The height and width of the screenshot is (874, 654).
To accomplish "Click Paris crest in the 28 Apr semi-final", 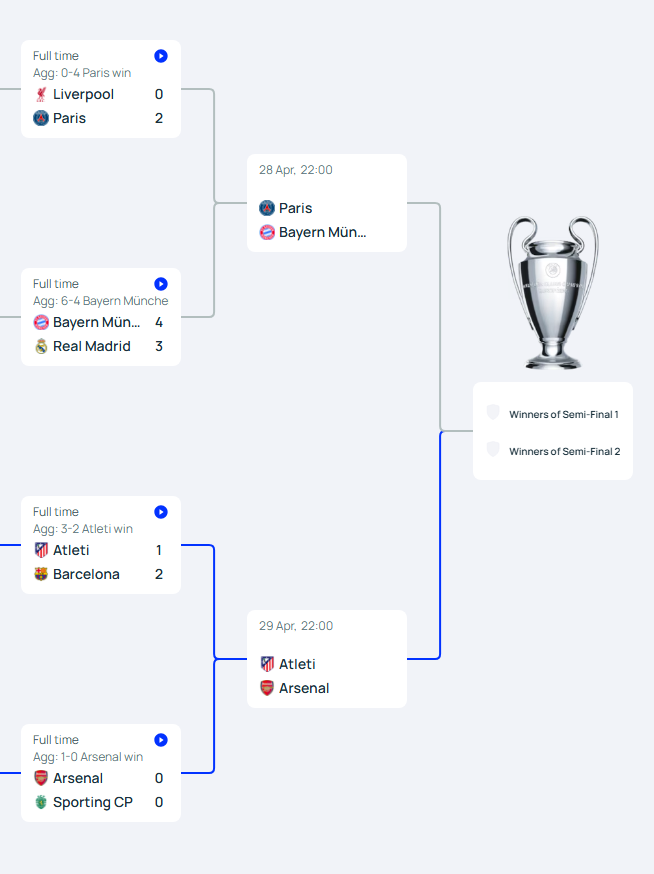I will pos(267,208).
